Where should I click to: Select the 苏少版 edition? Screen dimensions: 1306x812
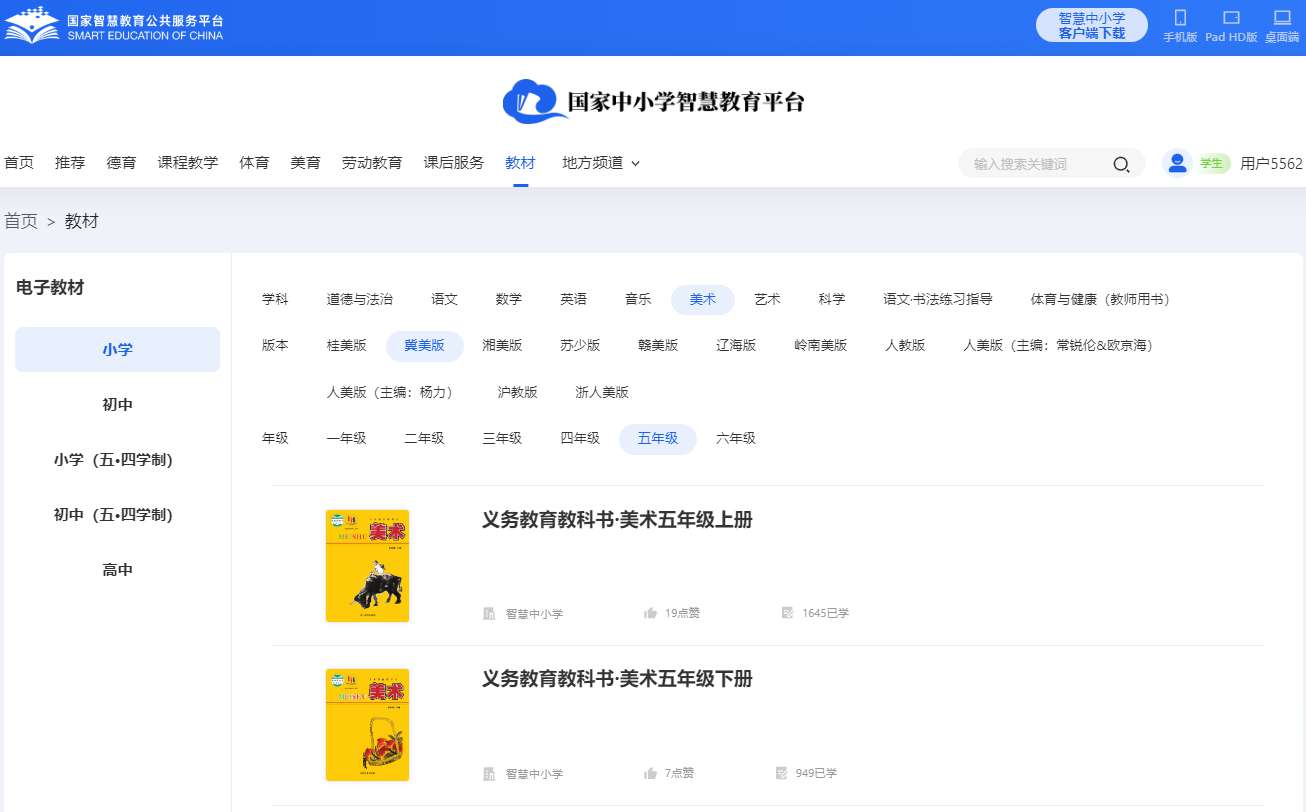580,345
